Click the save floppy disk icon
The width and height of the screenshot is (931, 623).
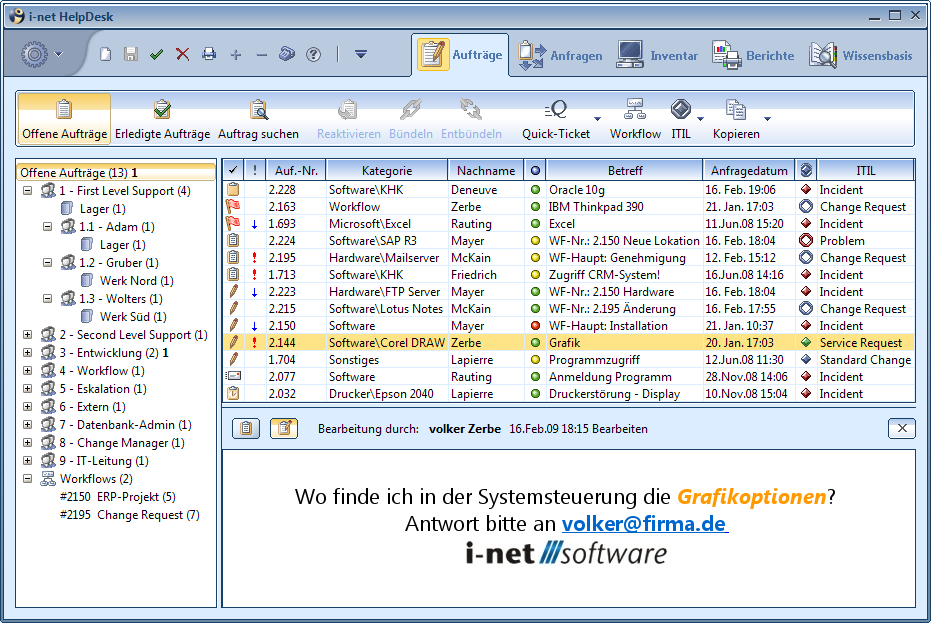[131, 55]
